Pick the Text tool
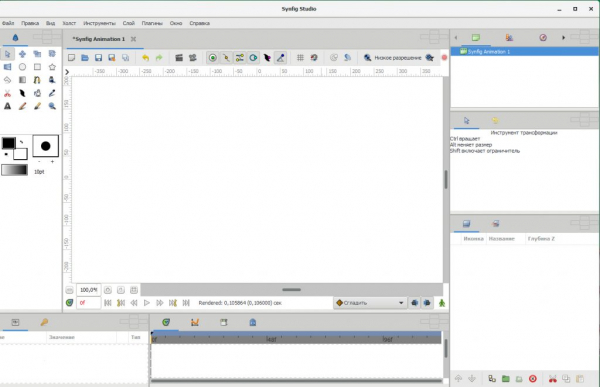600x387 pixels. 8,106
